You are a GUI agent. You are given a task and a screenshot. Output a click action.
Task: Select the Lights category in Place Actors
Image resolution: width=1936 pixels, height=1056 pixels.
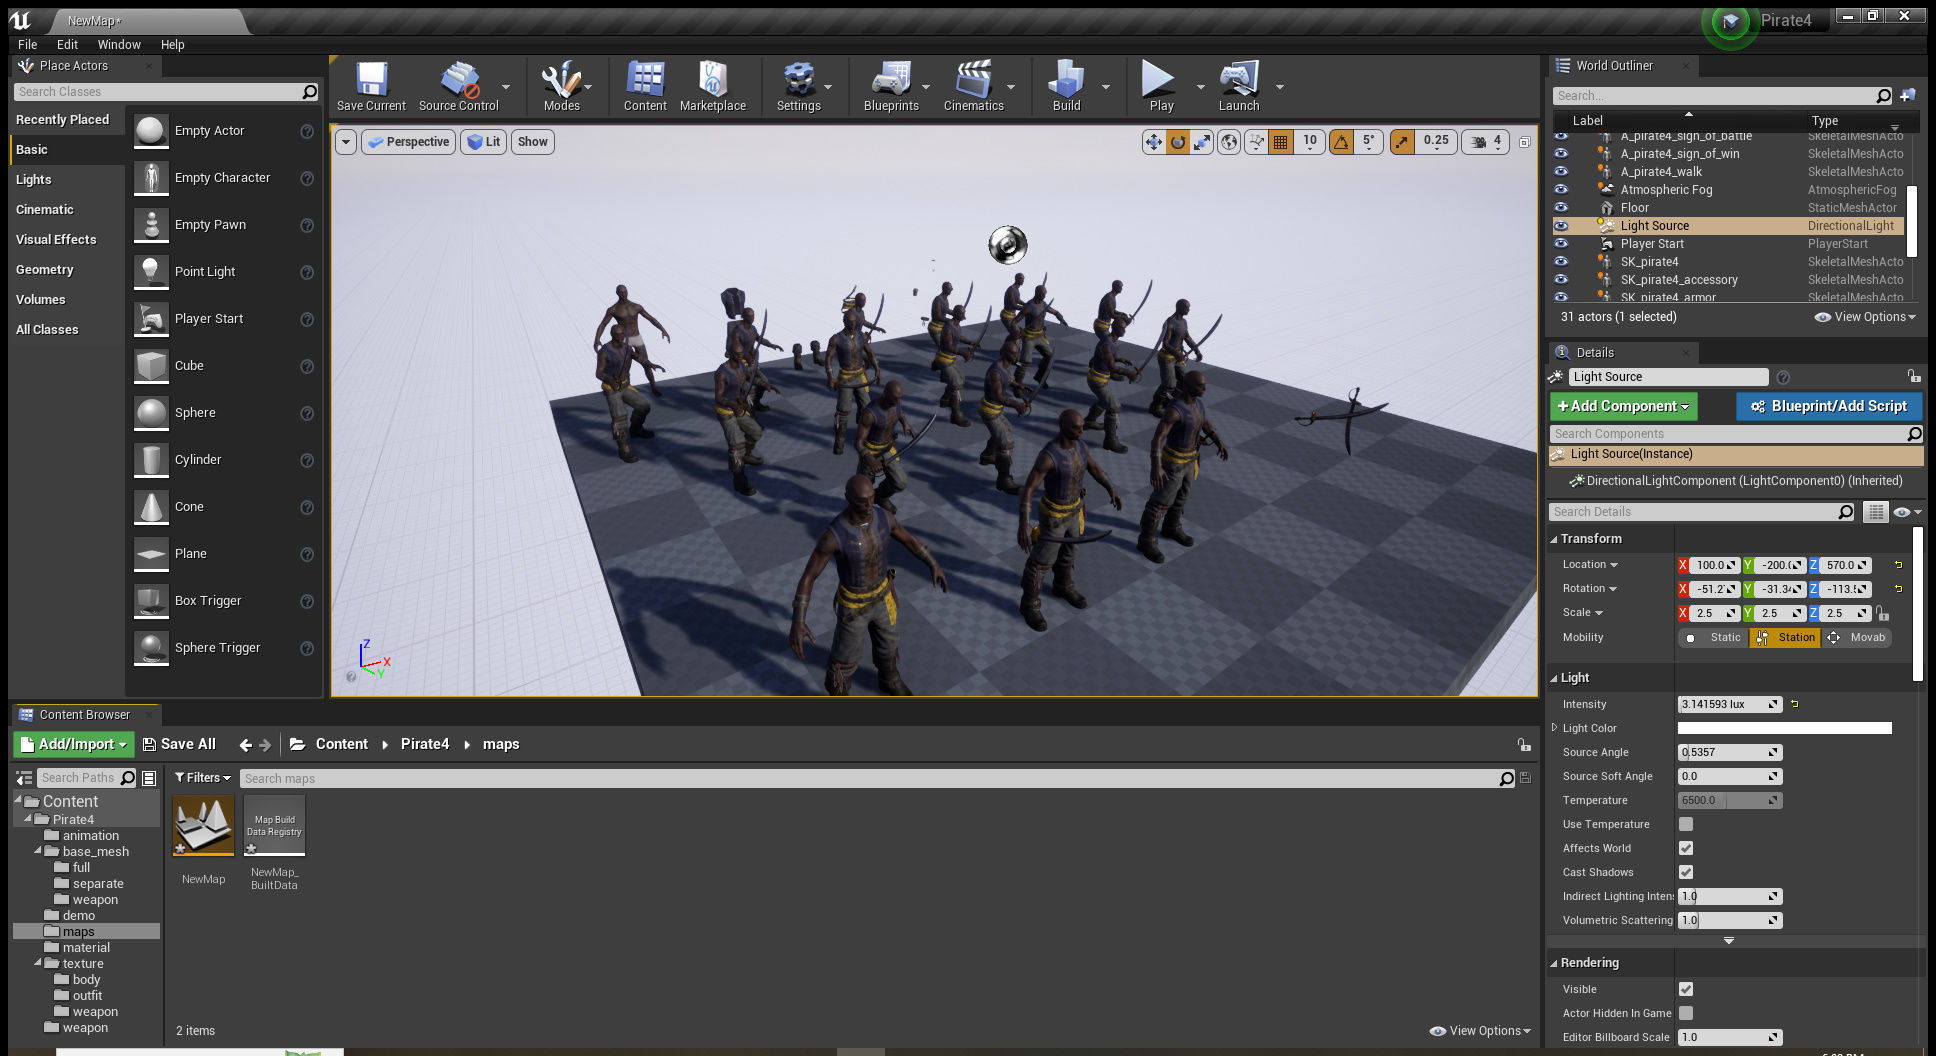pyautogui.click(x=67, y=180)
